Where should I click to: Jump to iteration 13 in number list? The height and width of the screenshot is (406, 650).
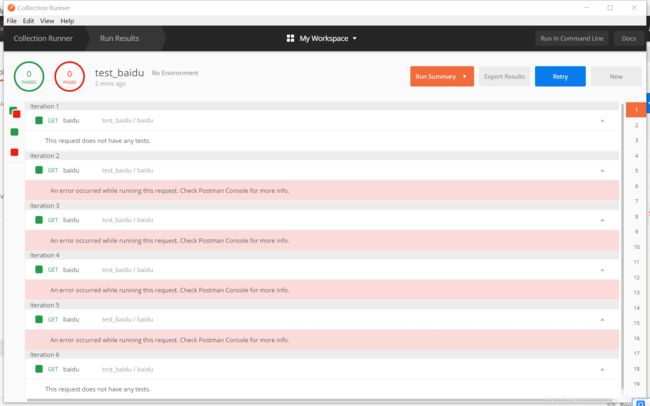click(x=636, y=292)
